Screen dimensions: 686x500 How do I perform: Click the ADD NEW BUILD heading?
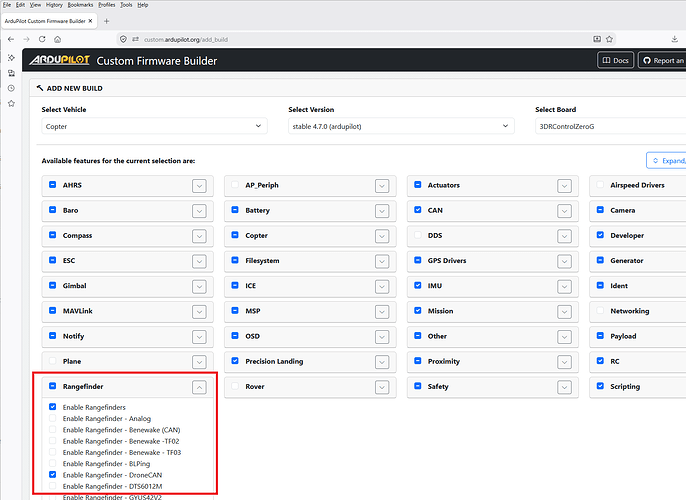coord(74,88)
